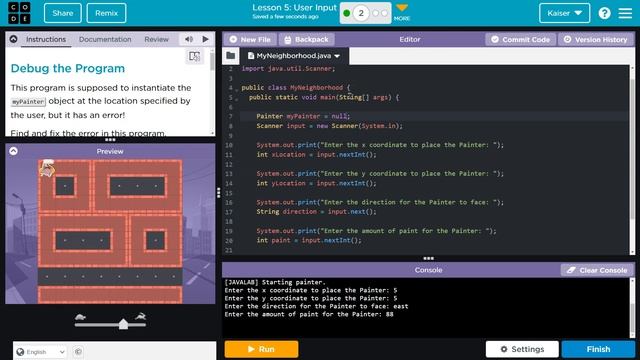
Task: Open the hamburger menu
Action: [625, 13]
